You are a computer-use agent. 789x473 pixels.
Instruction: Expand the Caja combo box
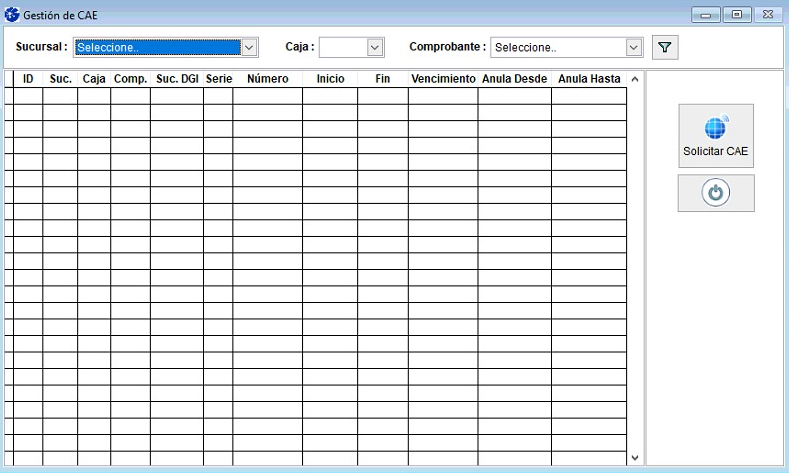tap(375, 47)
